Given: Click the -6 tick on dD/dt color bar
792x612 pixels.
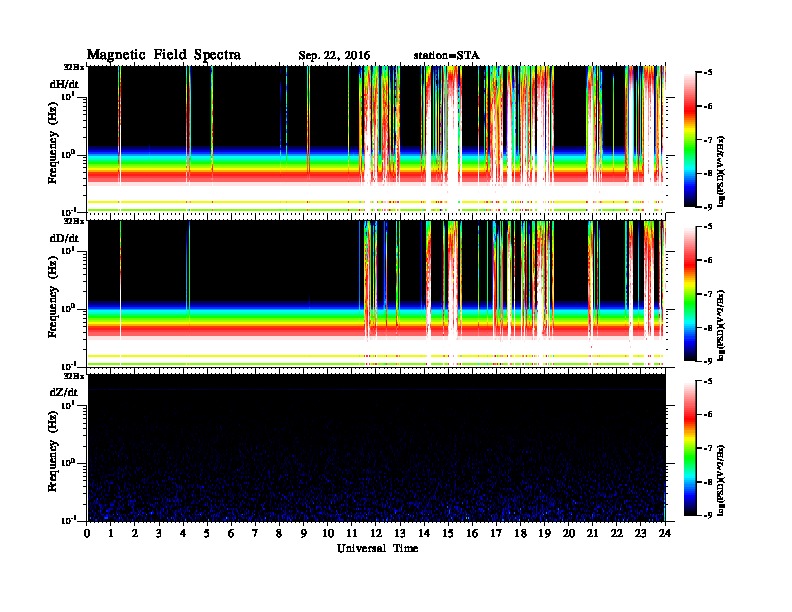Looking at the screenshot, I should point(708,260).
